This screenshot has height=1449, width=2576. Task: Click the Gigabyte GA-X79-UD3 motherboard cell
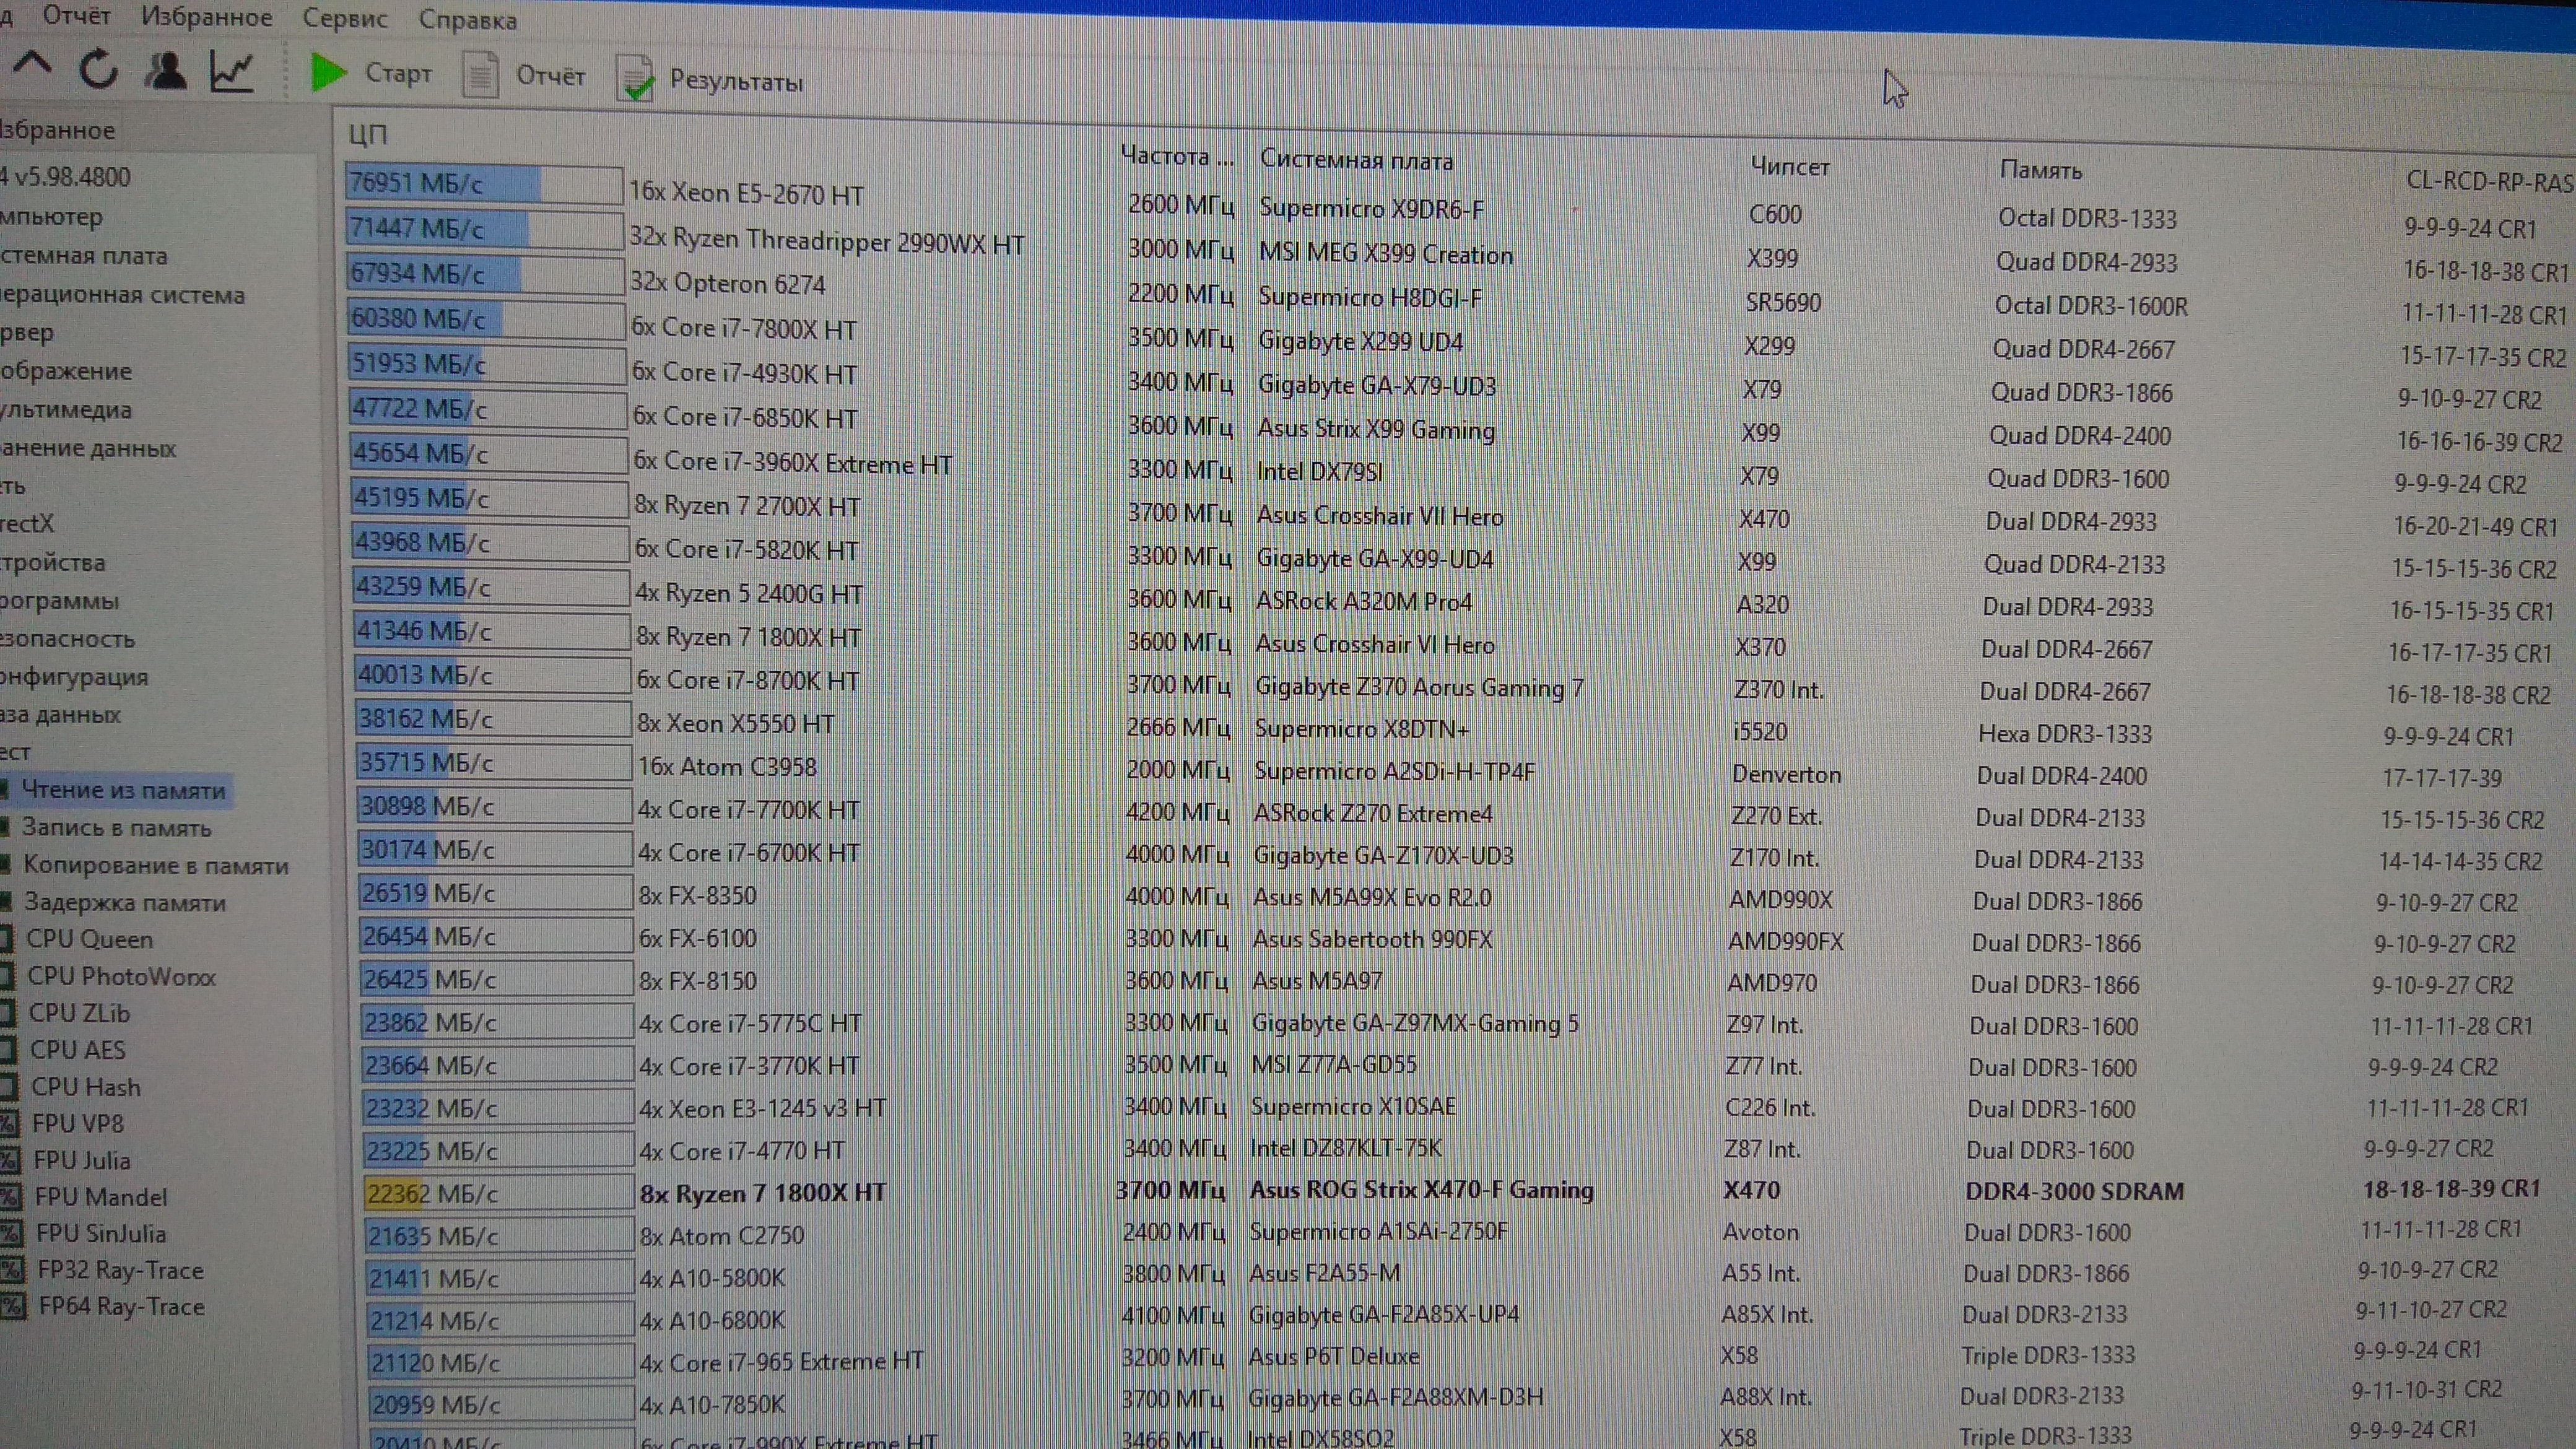point(1377,385)
